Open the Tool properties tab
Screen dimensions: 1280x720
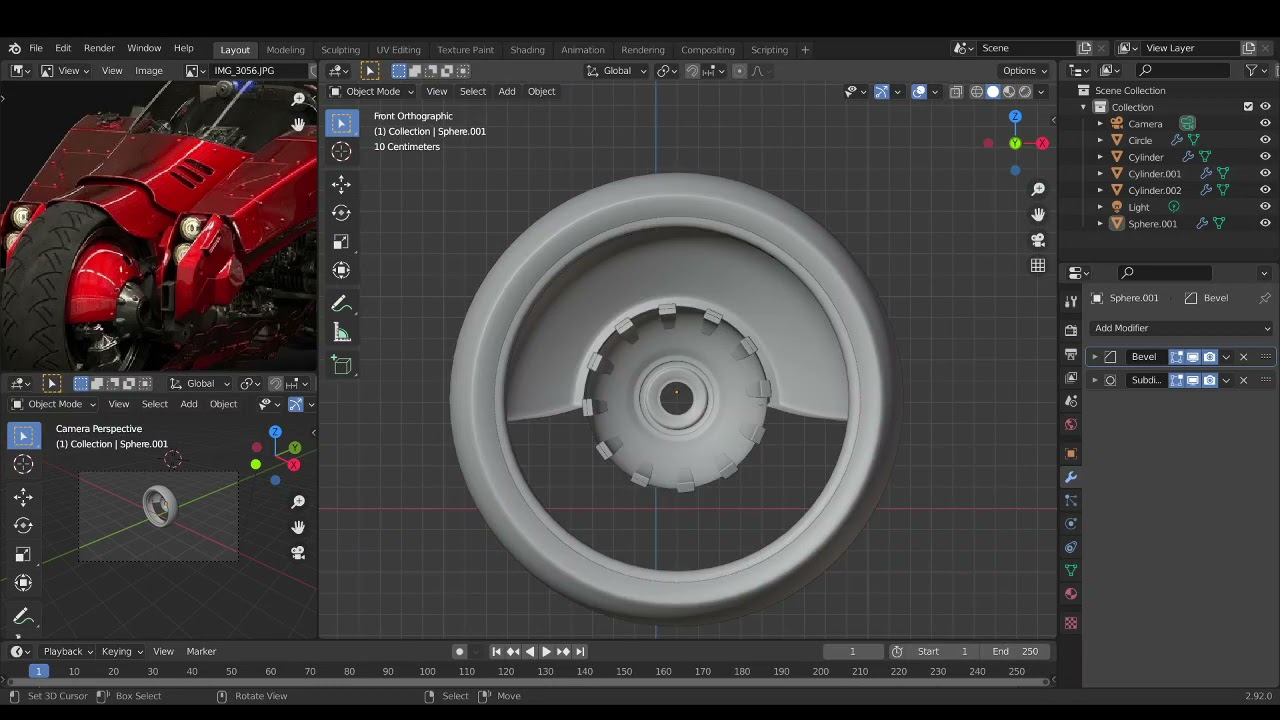pyautogui.click(x=1071, y=301)
